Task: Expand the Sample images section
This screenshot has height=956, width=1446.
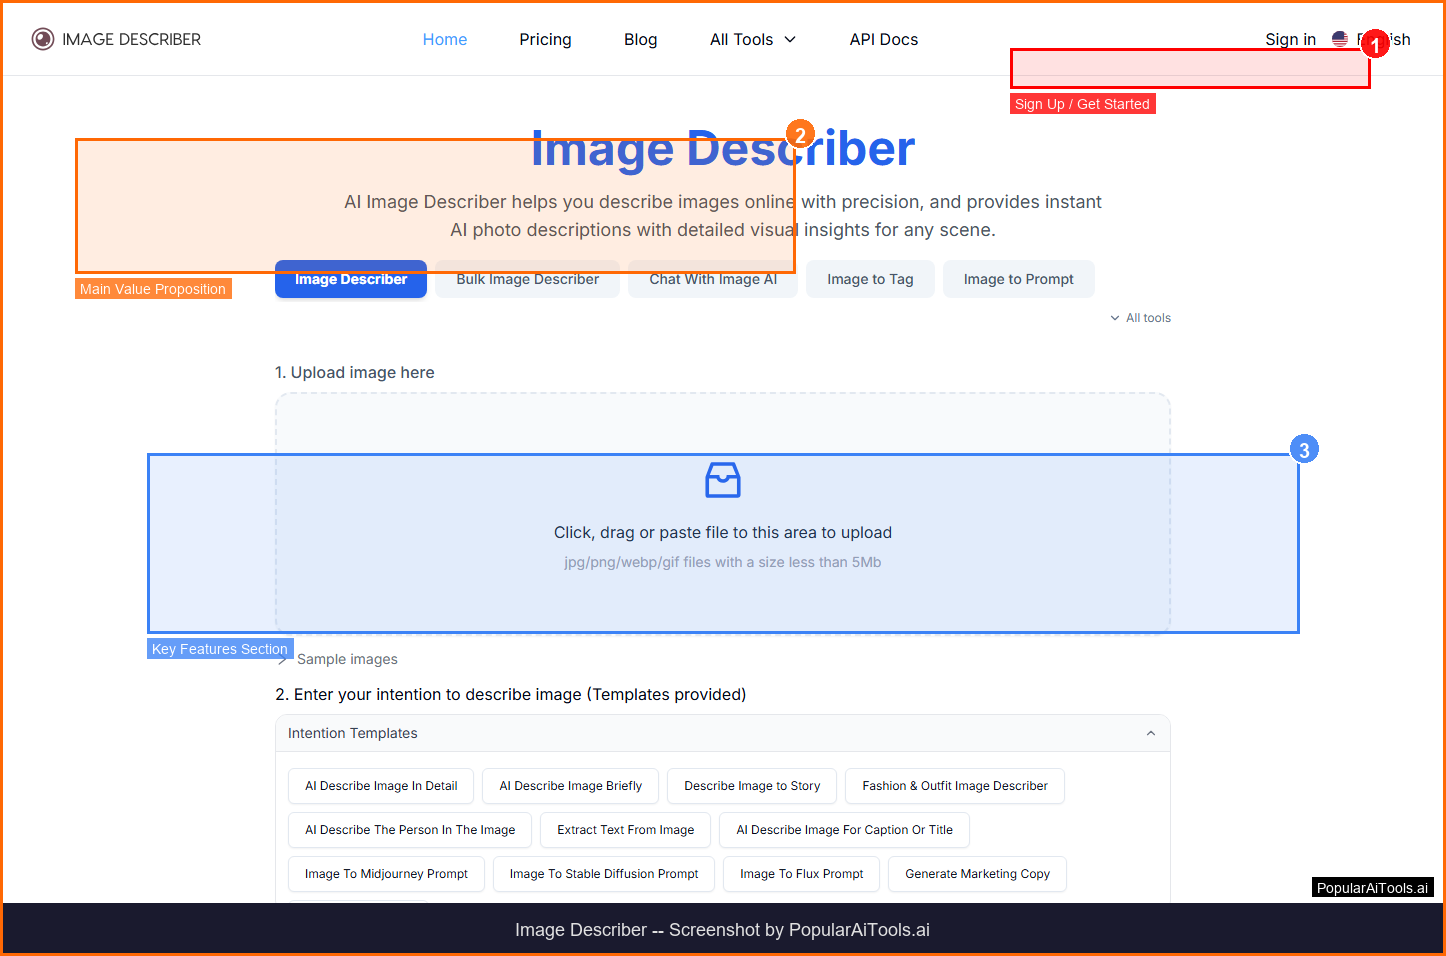Action: (x=346, y=659)
